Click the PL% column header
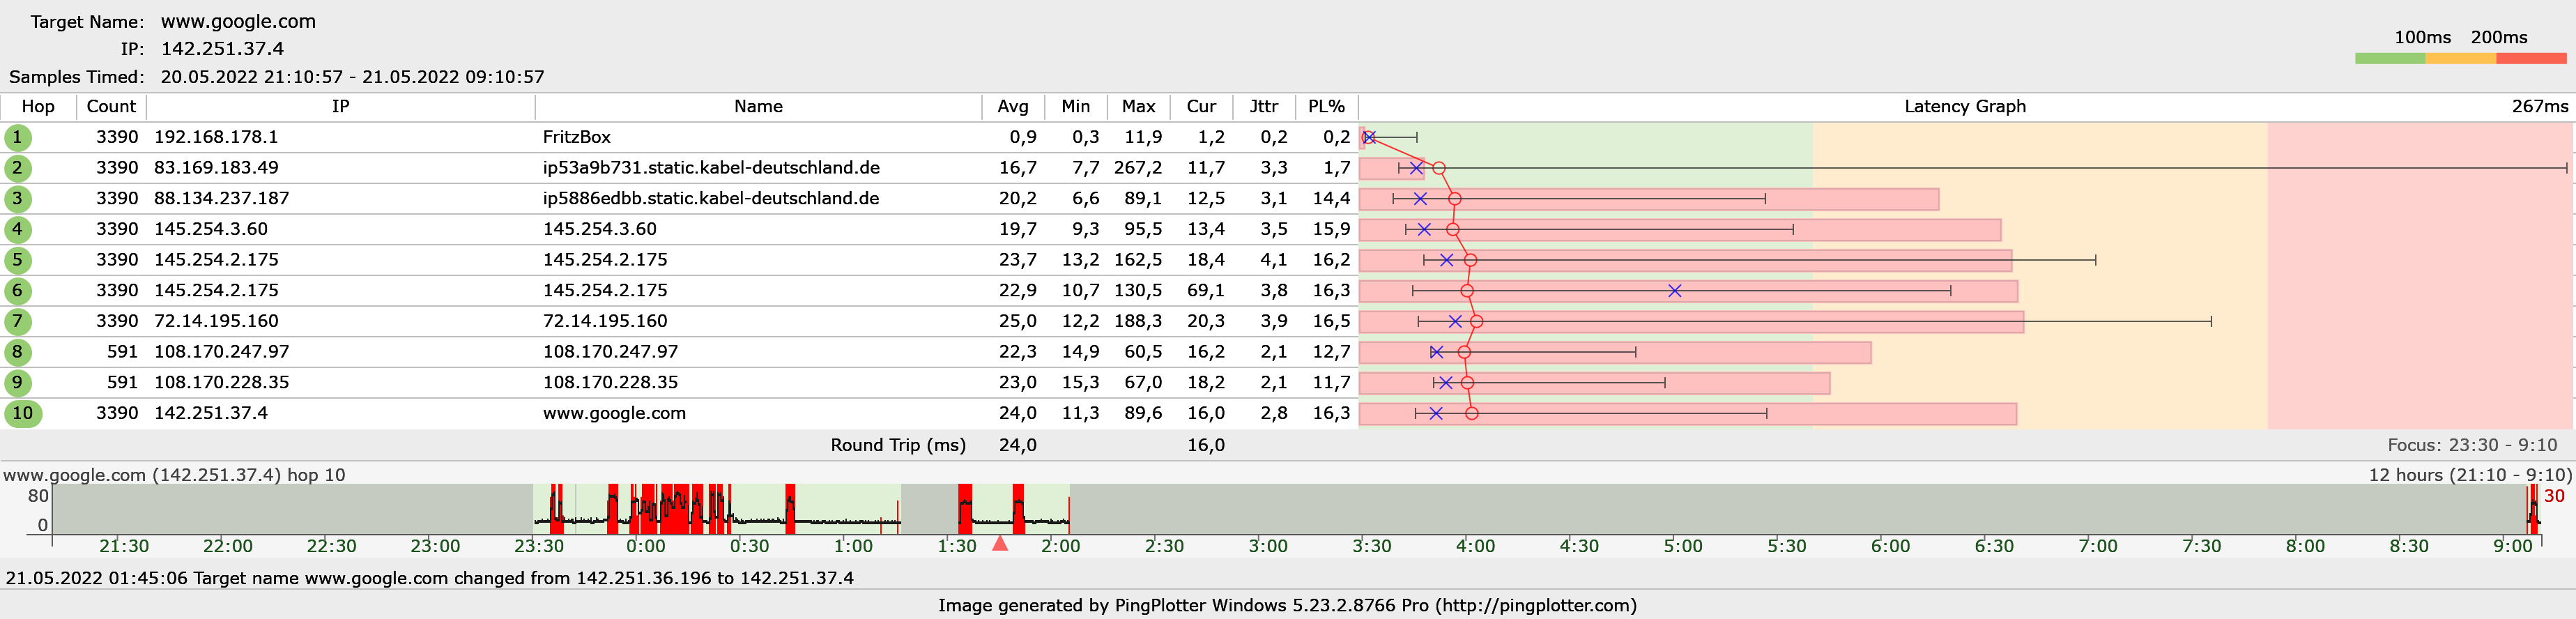Screen dimensions: 2576x619 (x=1326, y=106)
